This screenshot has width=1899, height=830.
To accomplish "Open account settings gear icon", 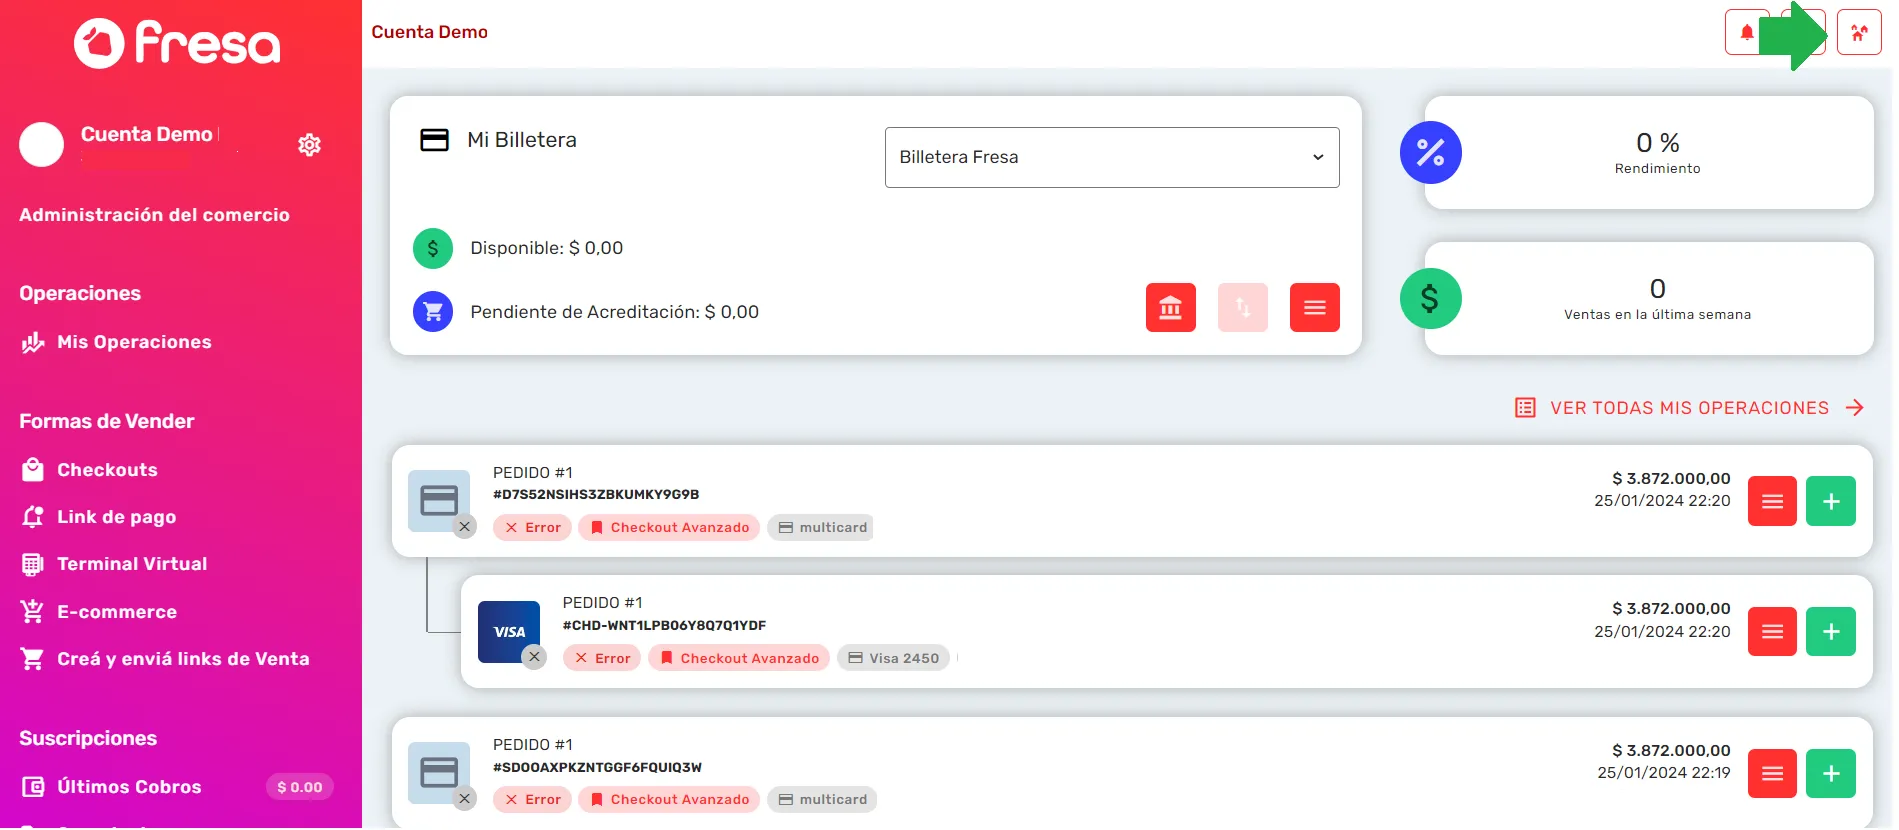I will click(x=309, y=145).
